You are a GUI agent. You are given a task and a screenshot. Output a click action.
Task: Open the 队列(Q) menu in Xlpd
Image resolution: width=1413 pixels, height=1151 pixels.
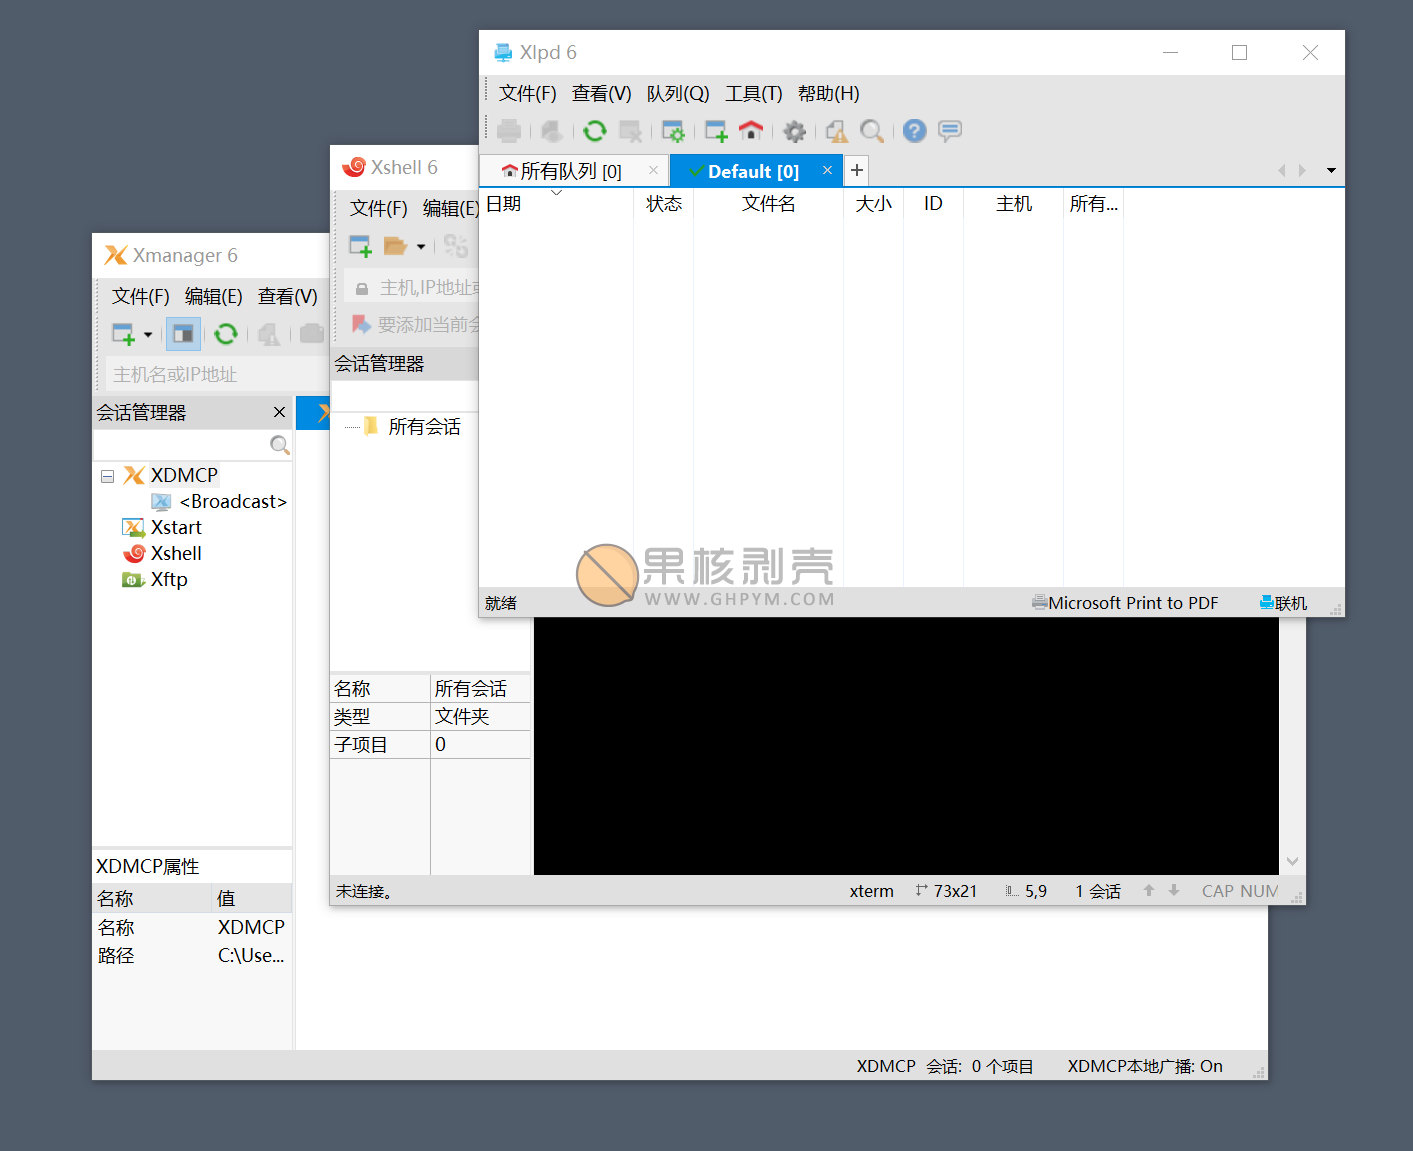point(677,94)
